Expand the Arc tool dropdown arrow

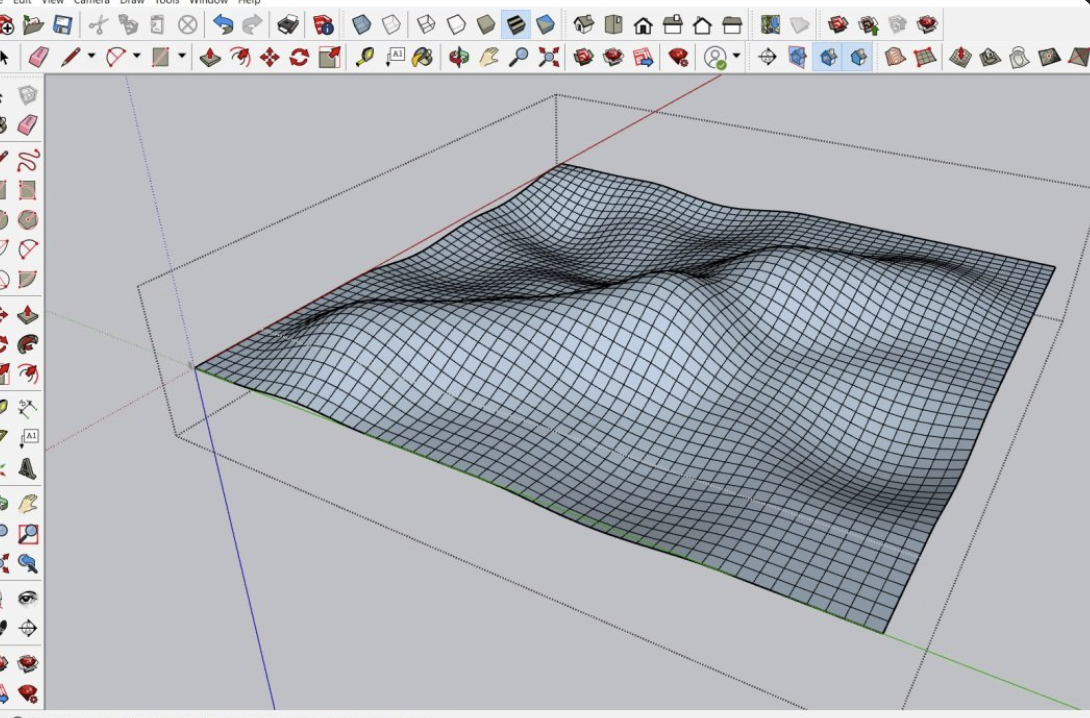(x=136, y=57)
